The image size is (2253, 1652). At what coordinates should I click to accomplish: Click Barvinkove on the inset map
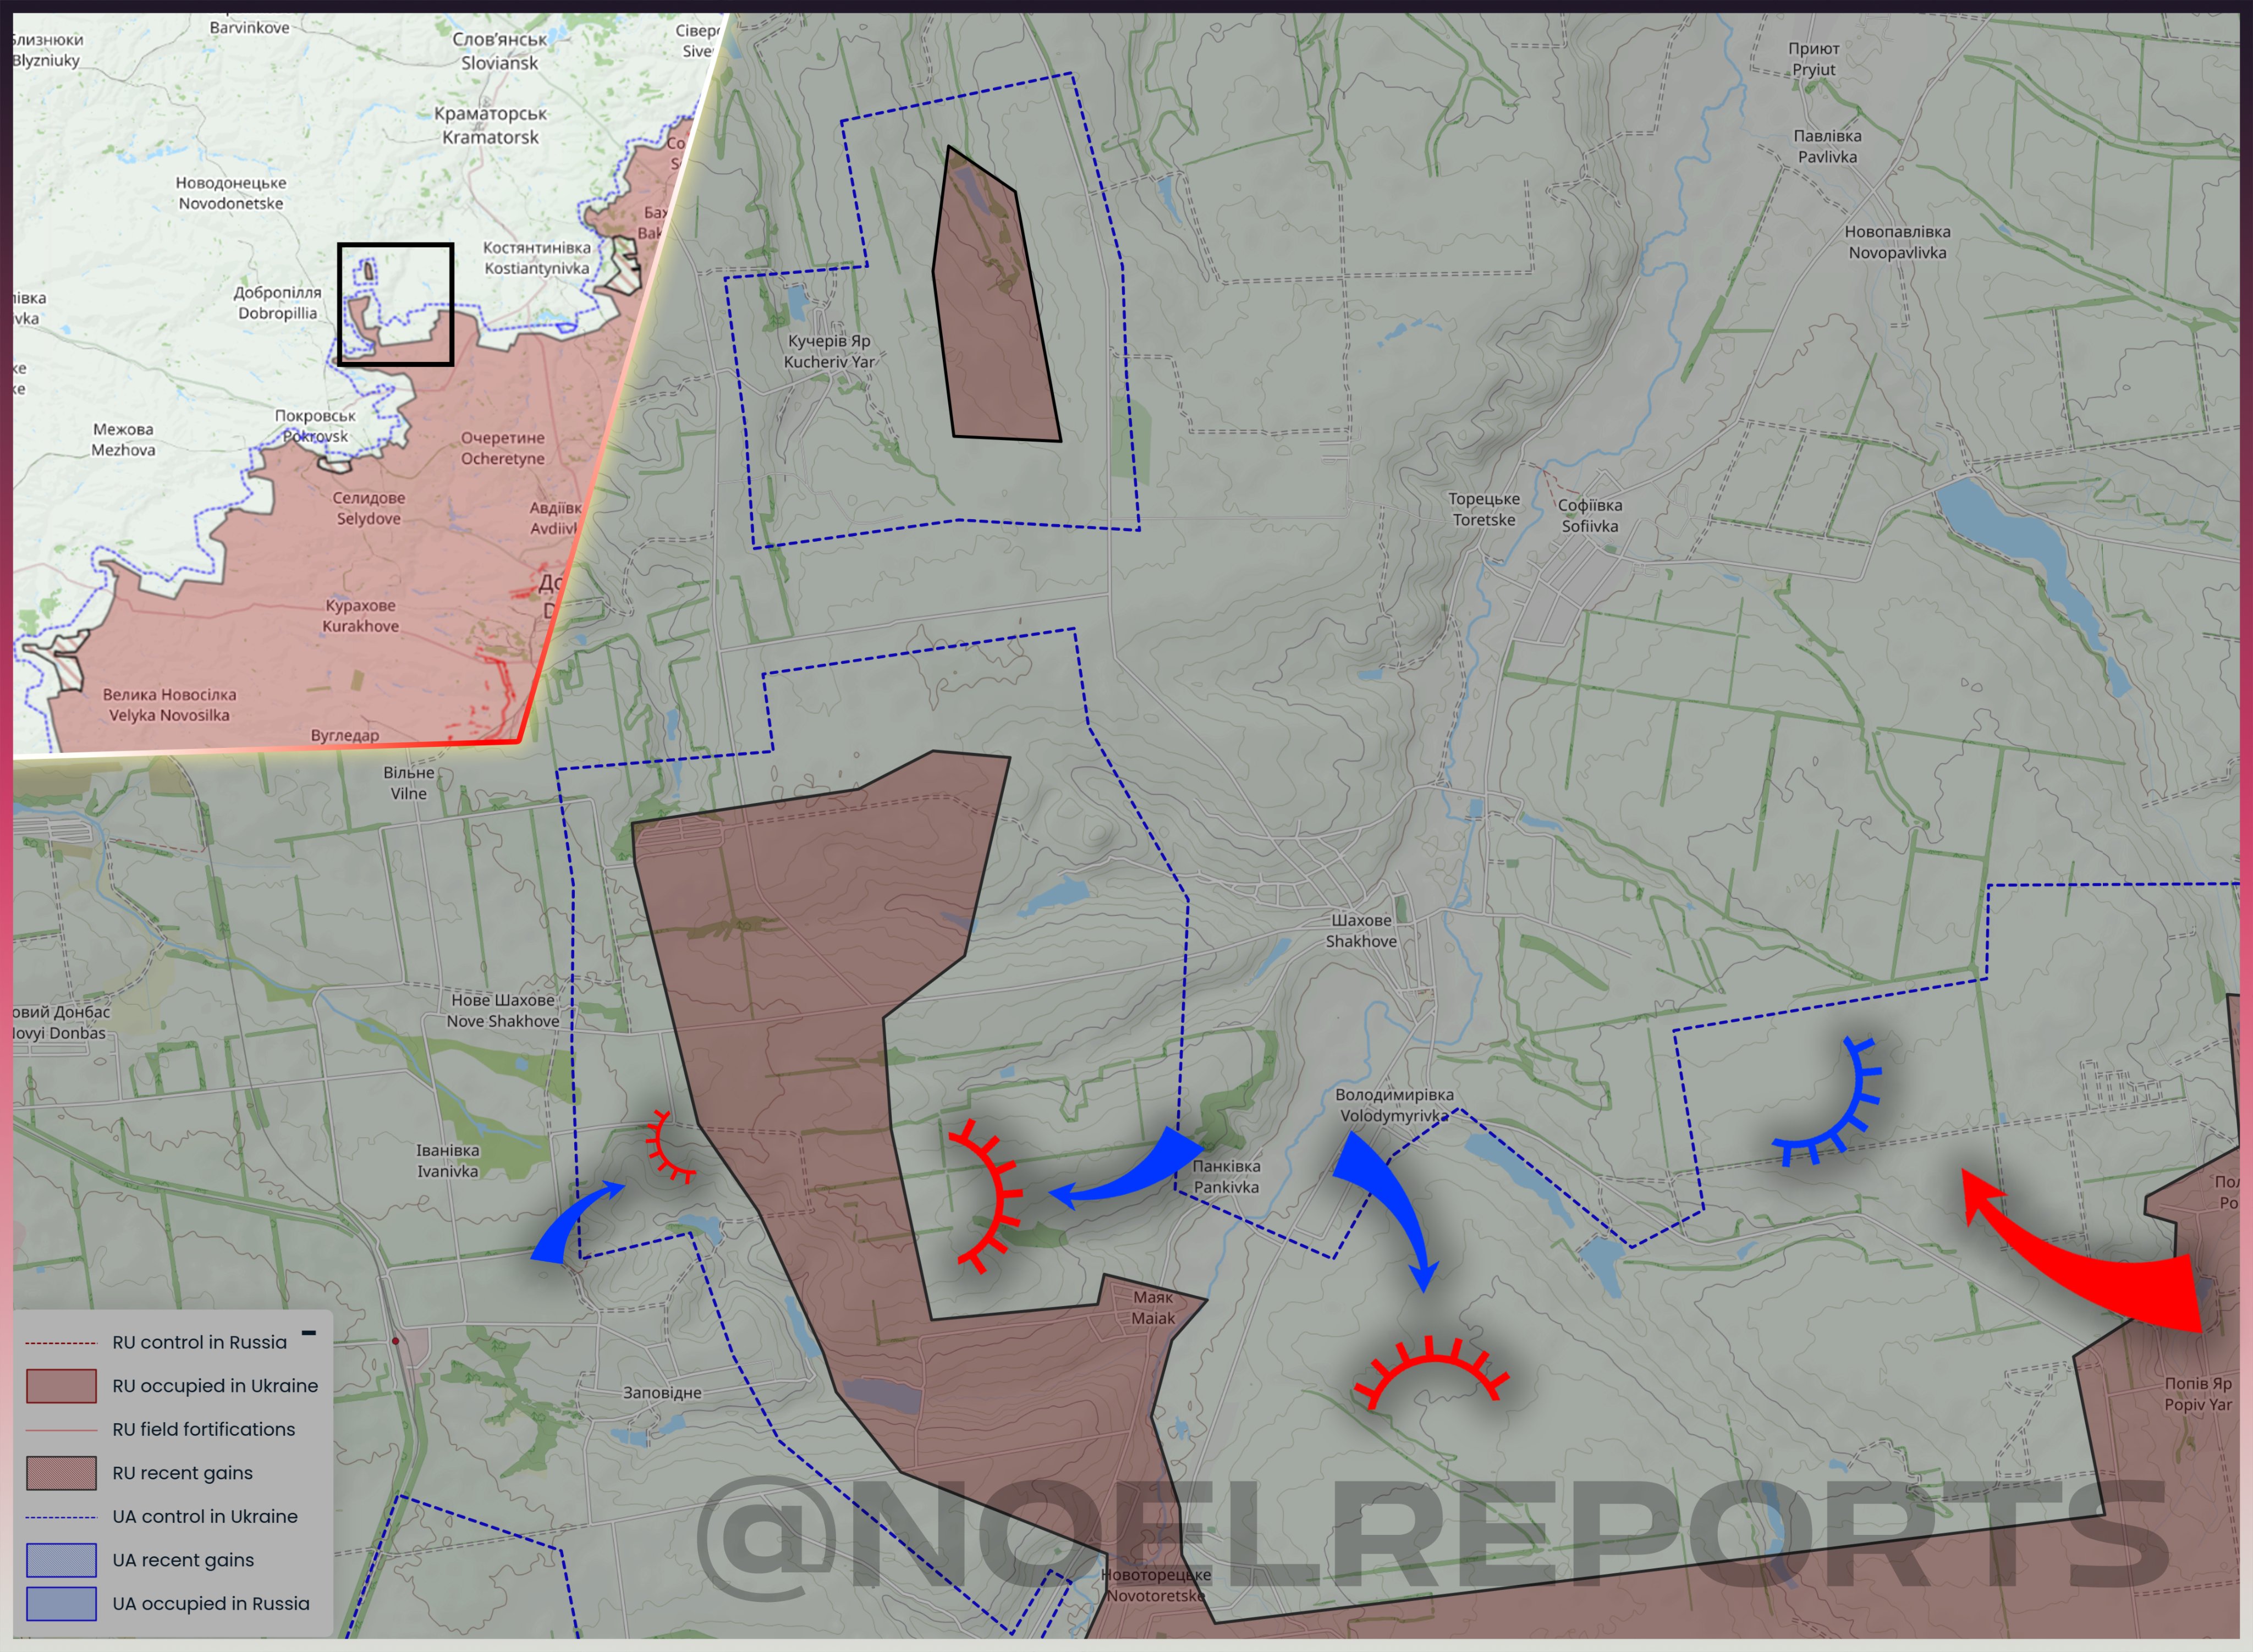pos(249,28)
